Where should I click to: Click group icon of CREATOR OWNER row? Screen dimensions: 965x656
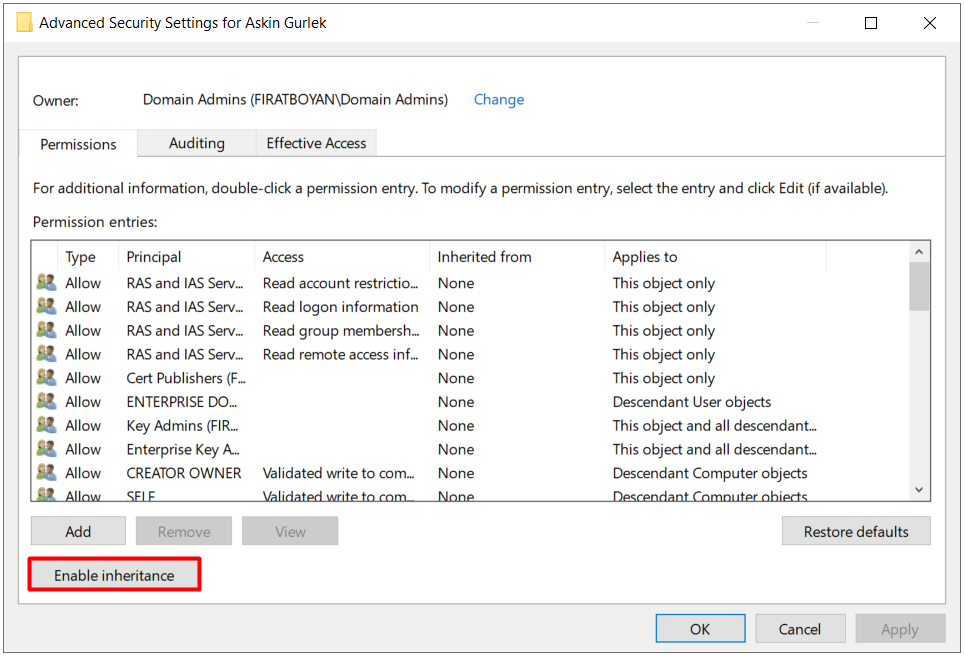pyautogui.click(x=46, y=473)
